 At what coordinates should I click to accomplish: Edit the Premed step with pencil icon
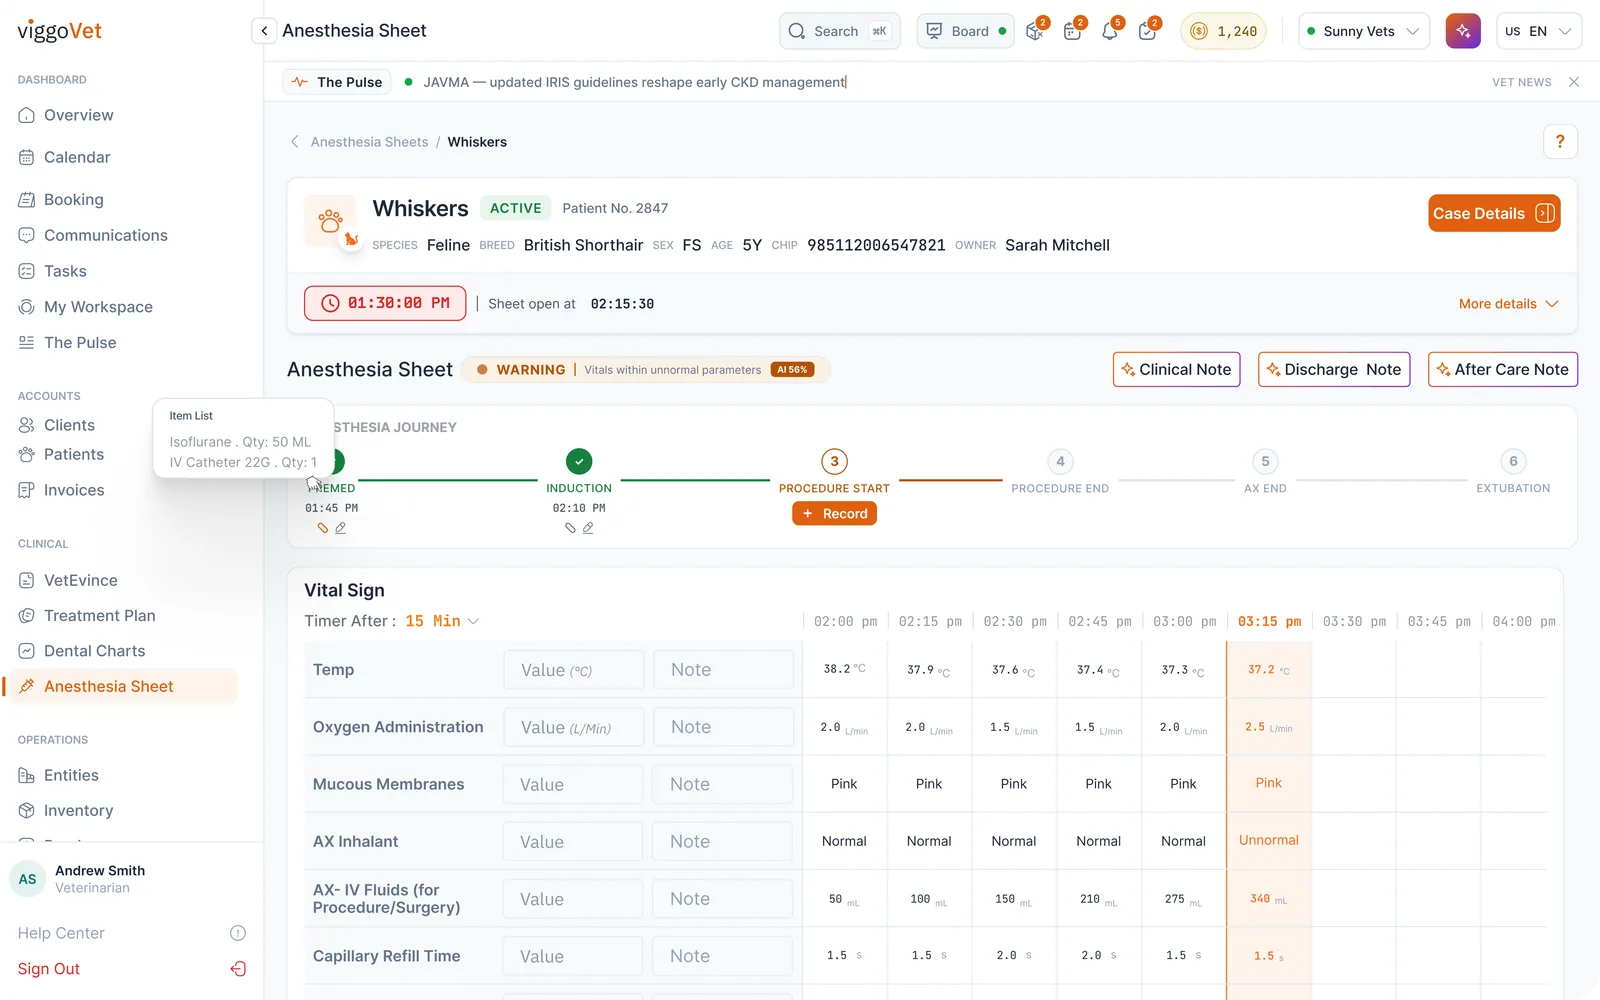(341, 528)
